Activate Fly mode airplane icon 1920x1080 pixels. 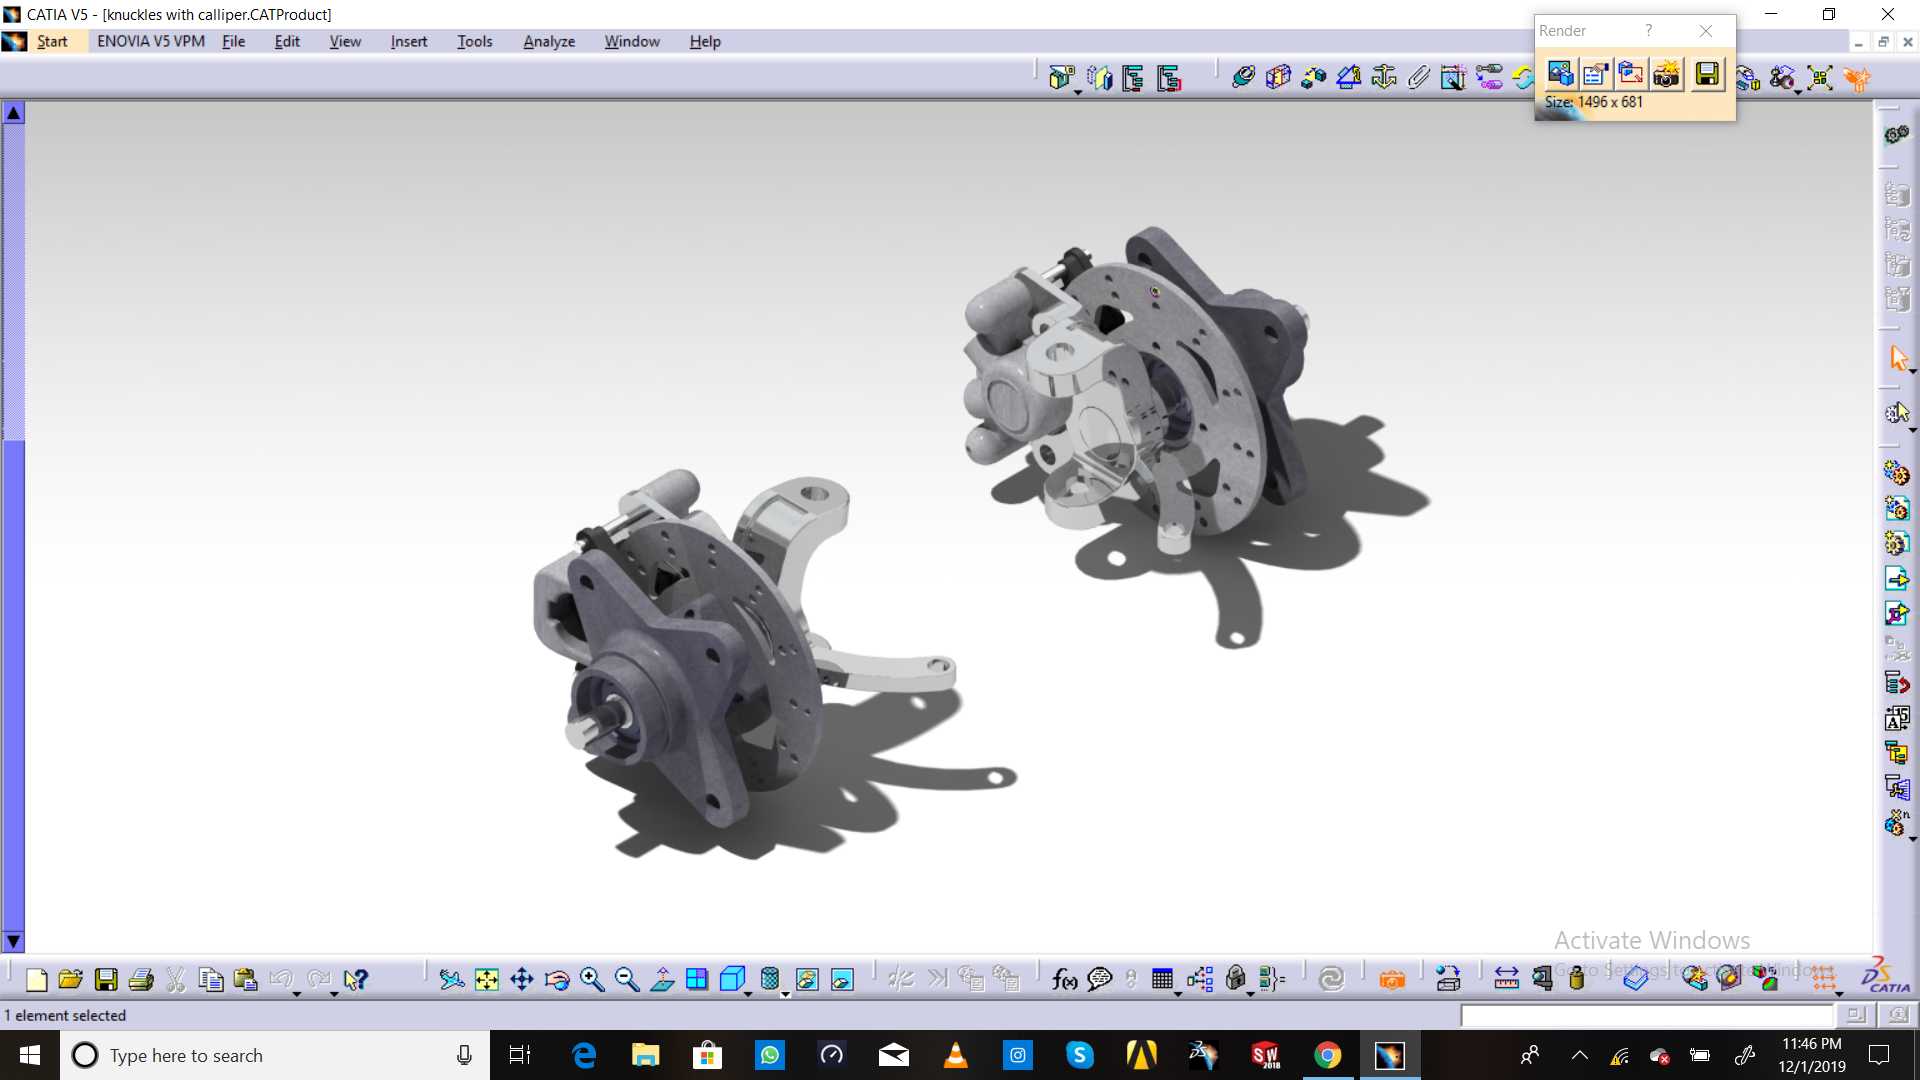(x=452, y=980)
